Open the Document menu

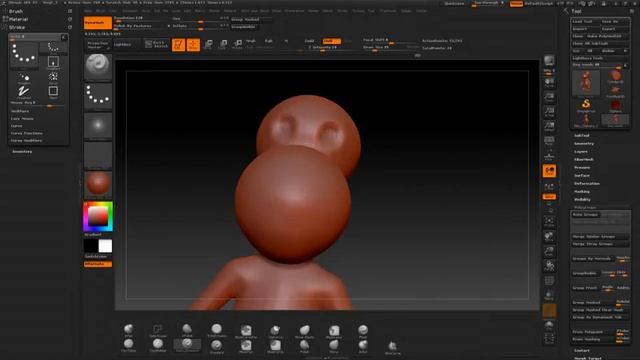(130, 11)
